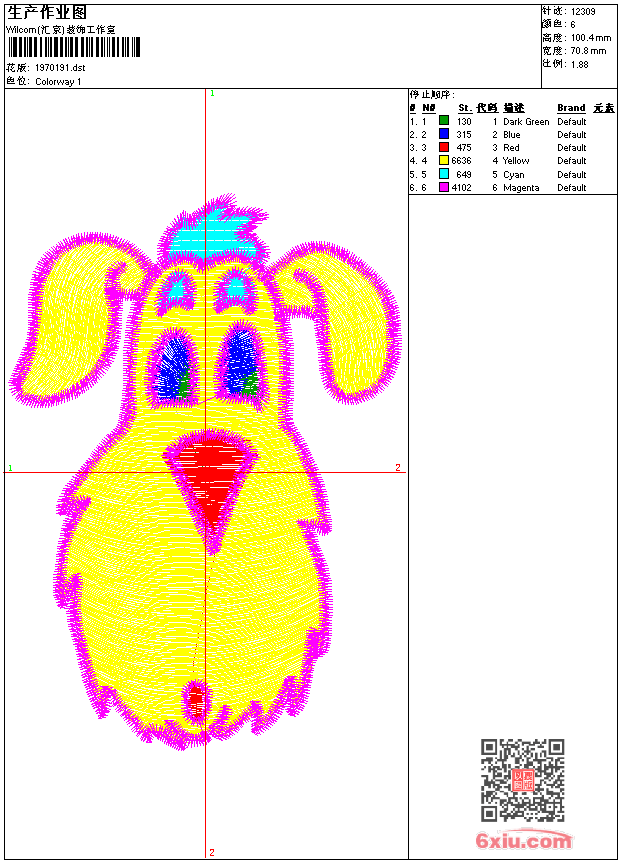
Task: Click the red axis marker 2 at right
Action: point(398,467)
